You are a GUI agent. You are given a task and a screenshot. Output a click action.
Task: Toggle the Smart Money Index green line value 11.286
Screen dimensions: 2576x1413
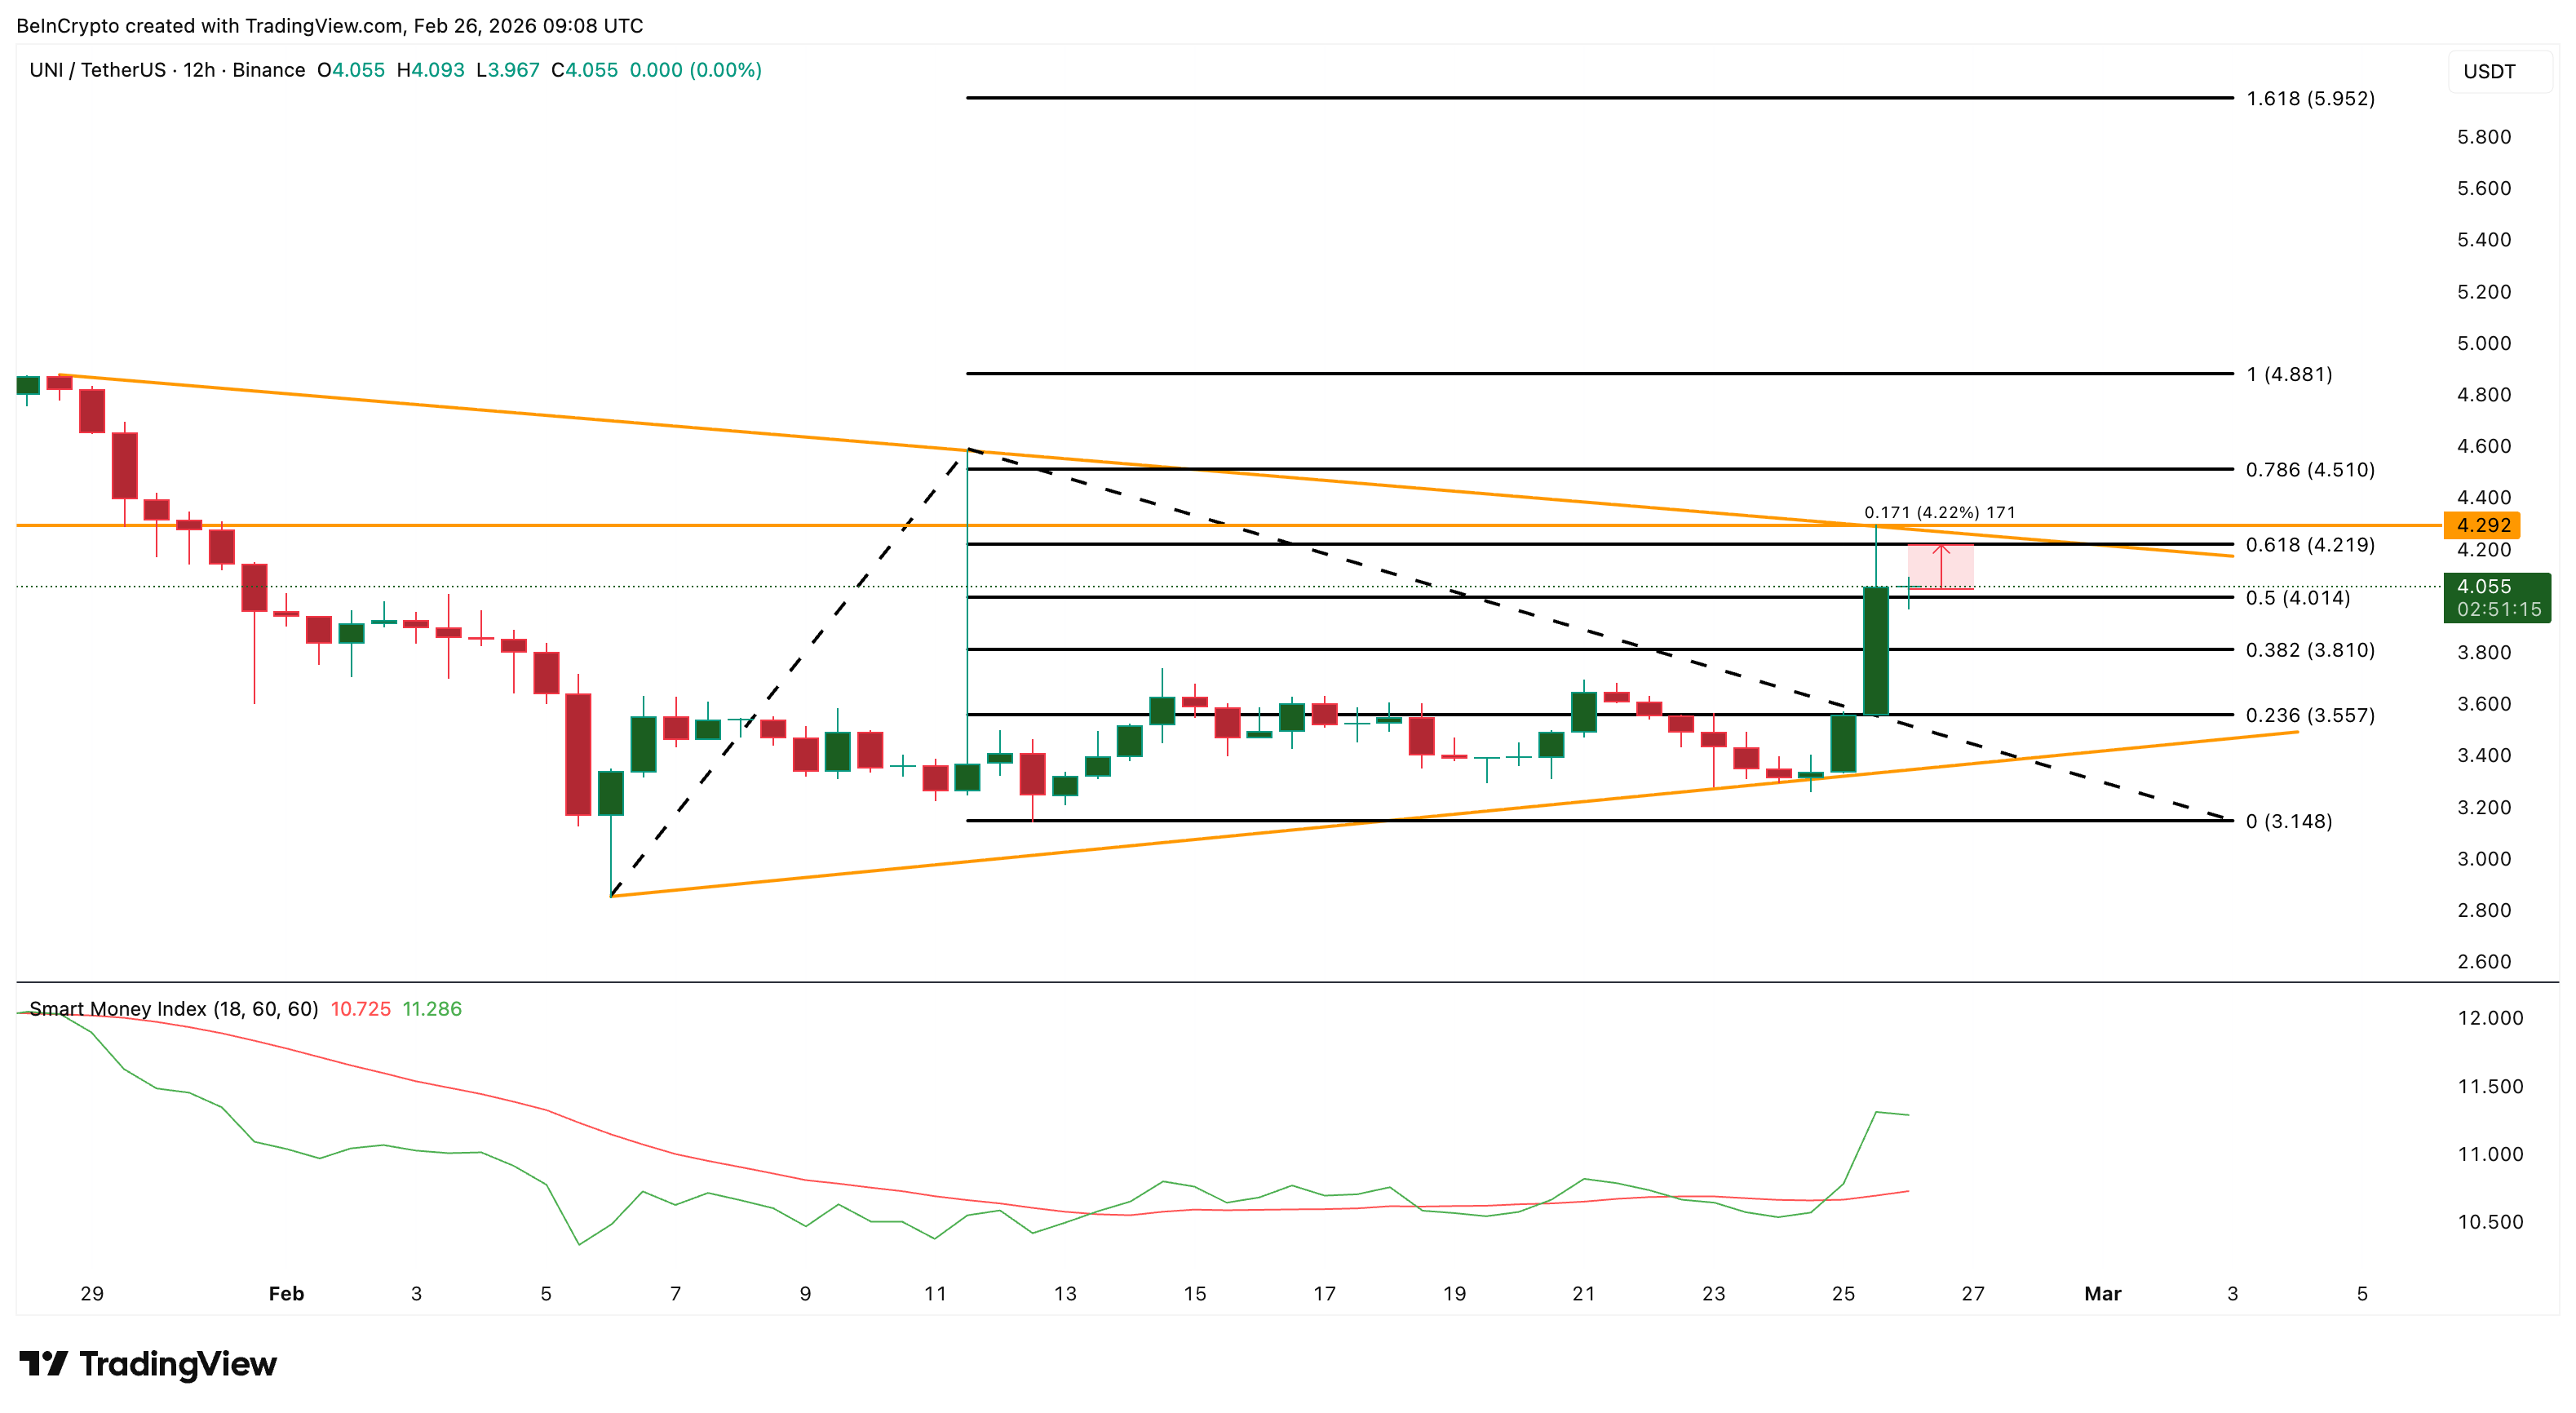pyautogui.click(x=431, y=1008)
